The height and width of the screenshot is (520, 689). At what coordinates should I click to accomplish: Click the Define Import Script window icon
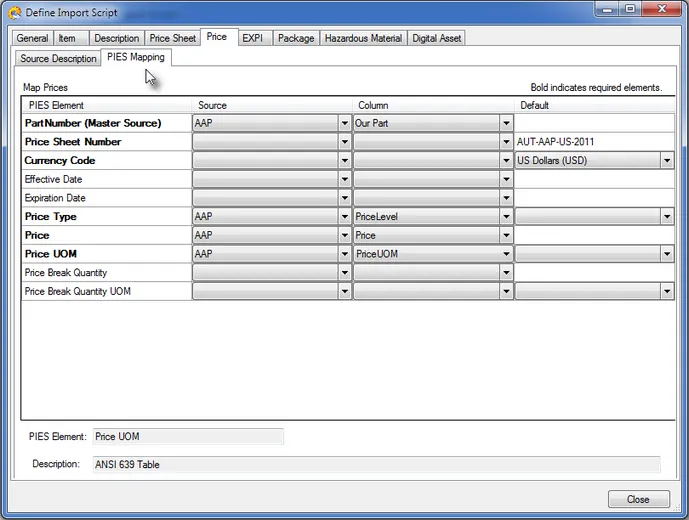(16, 12)
